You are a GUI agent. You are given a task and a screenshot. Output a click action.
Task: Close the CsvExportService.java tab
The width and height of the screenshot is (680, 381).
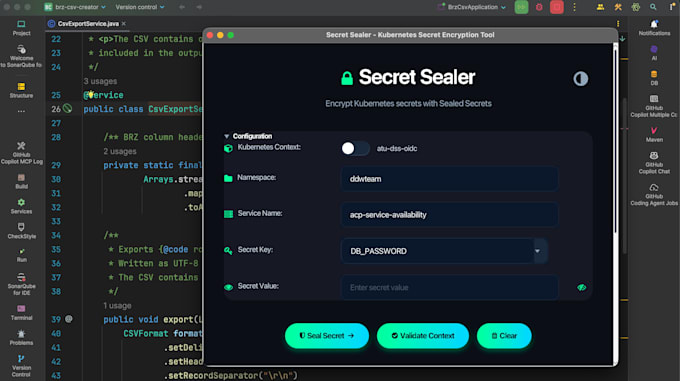[124, 23]
